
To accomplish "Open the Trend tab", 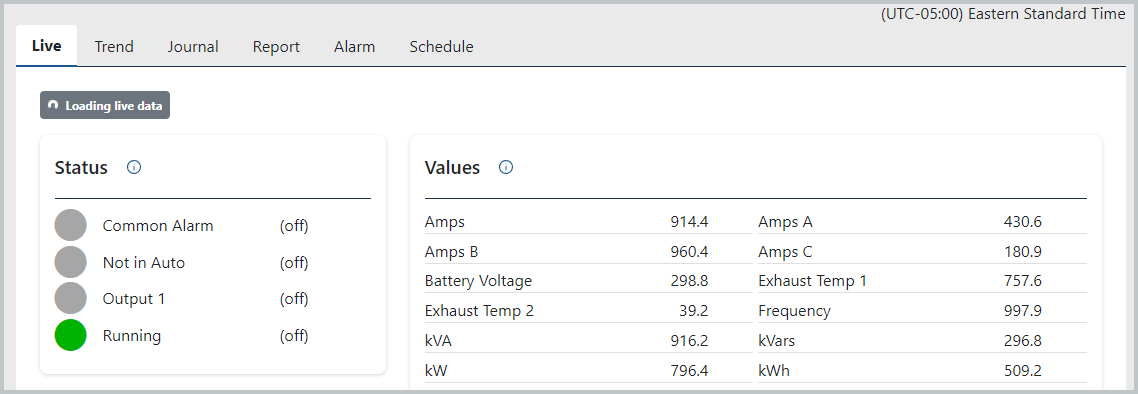I will (x=114, y=46).
